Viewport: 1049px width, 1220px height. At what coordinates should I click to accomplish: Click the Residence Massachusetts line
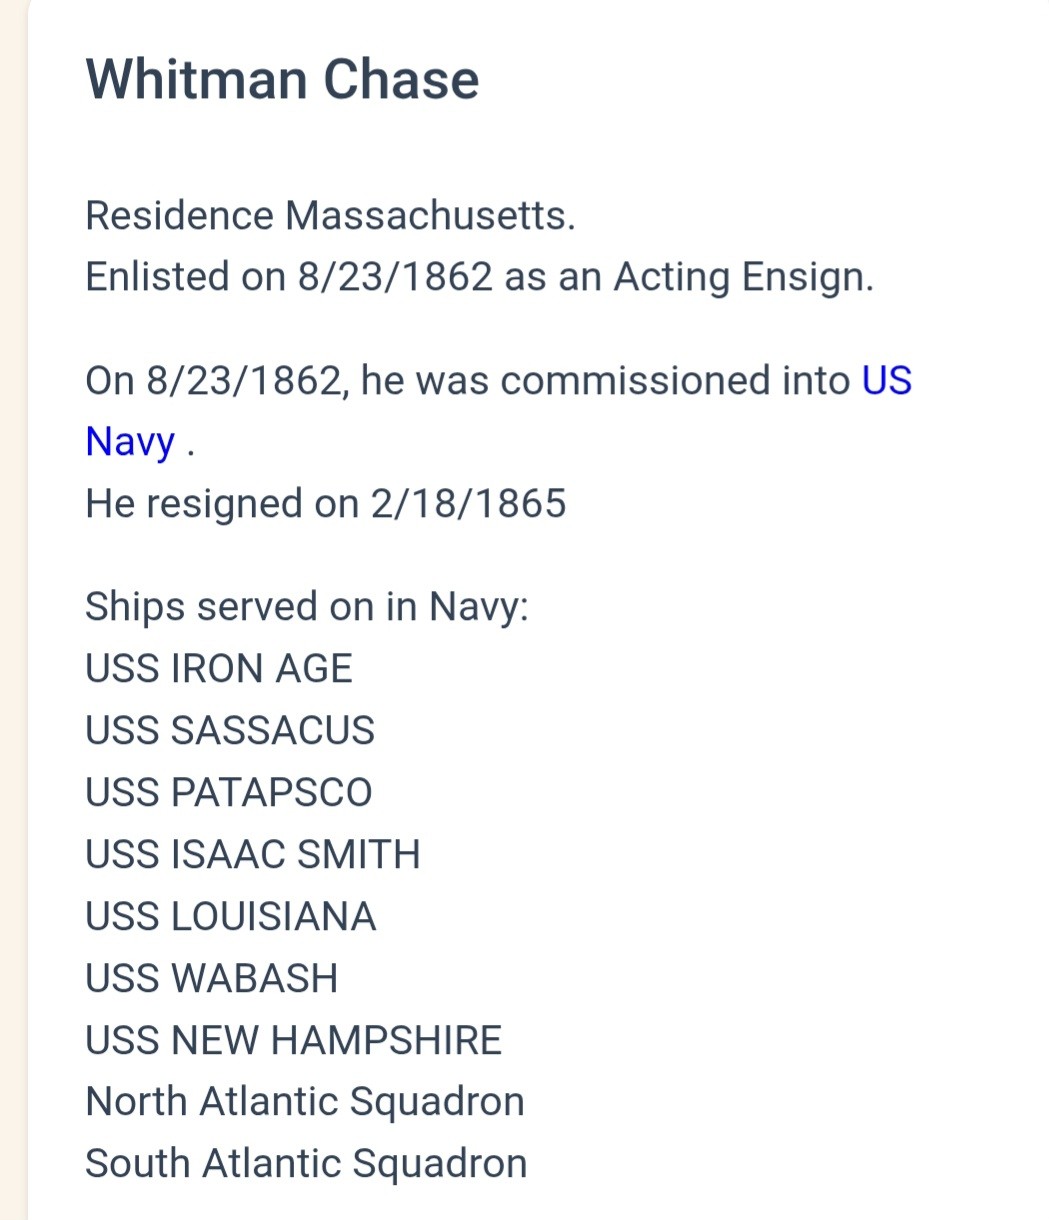click(330, 216)
